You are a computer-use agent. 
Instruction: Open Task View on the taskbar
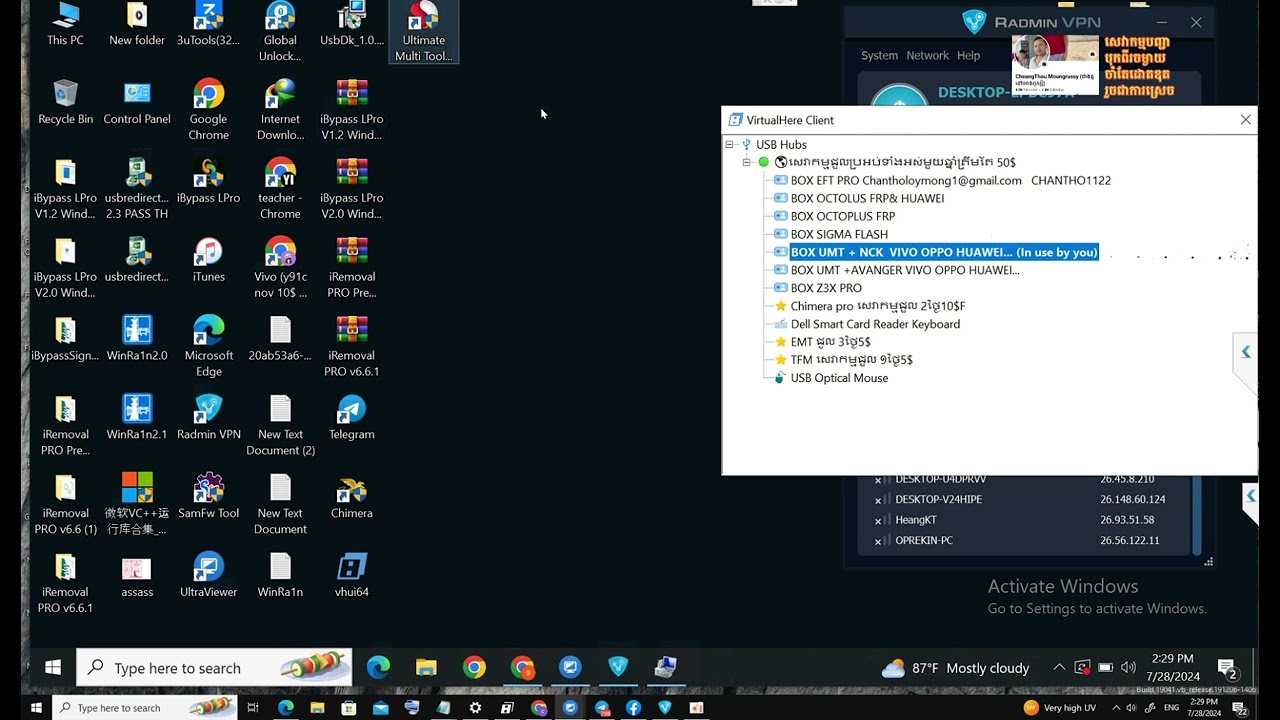click(x=253, y=708)
